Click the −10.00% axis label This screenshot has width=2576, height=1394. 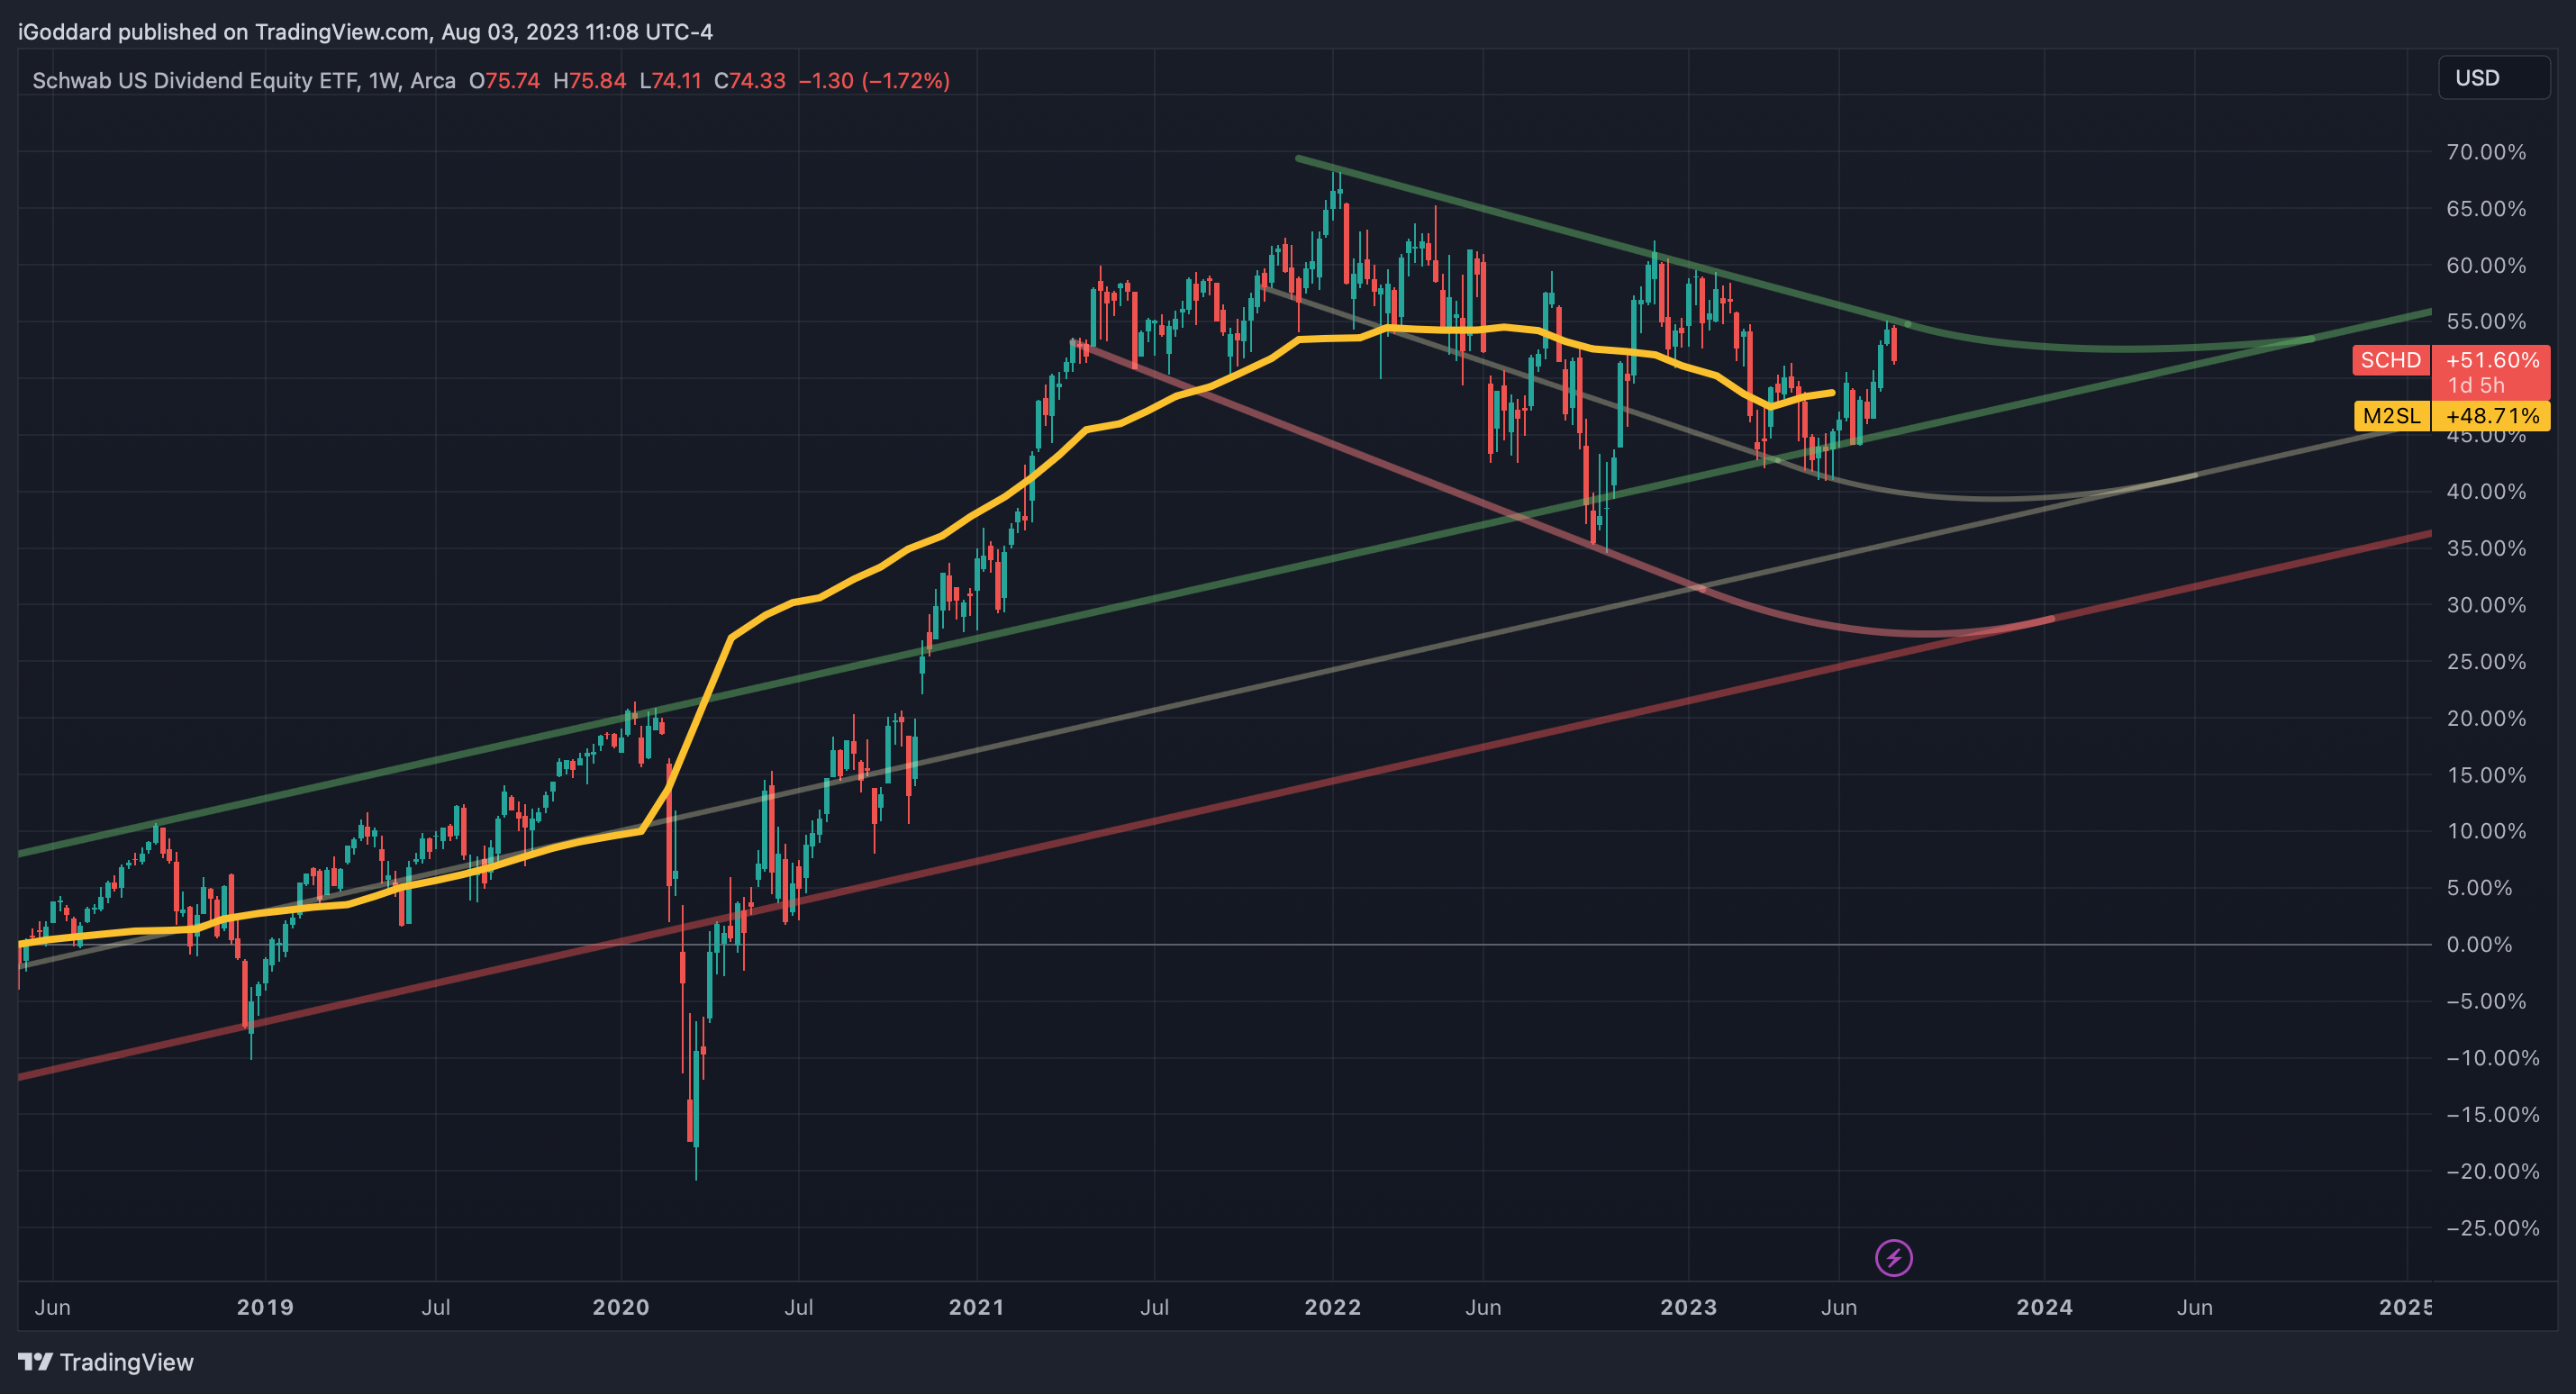[x=2493, y=1058]
